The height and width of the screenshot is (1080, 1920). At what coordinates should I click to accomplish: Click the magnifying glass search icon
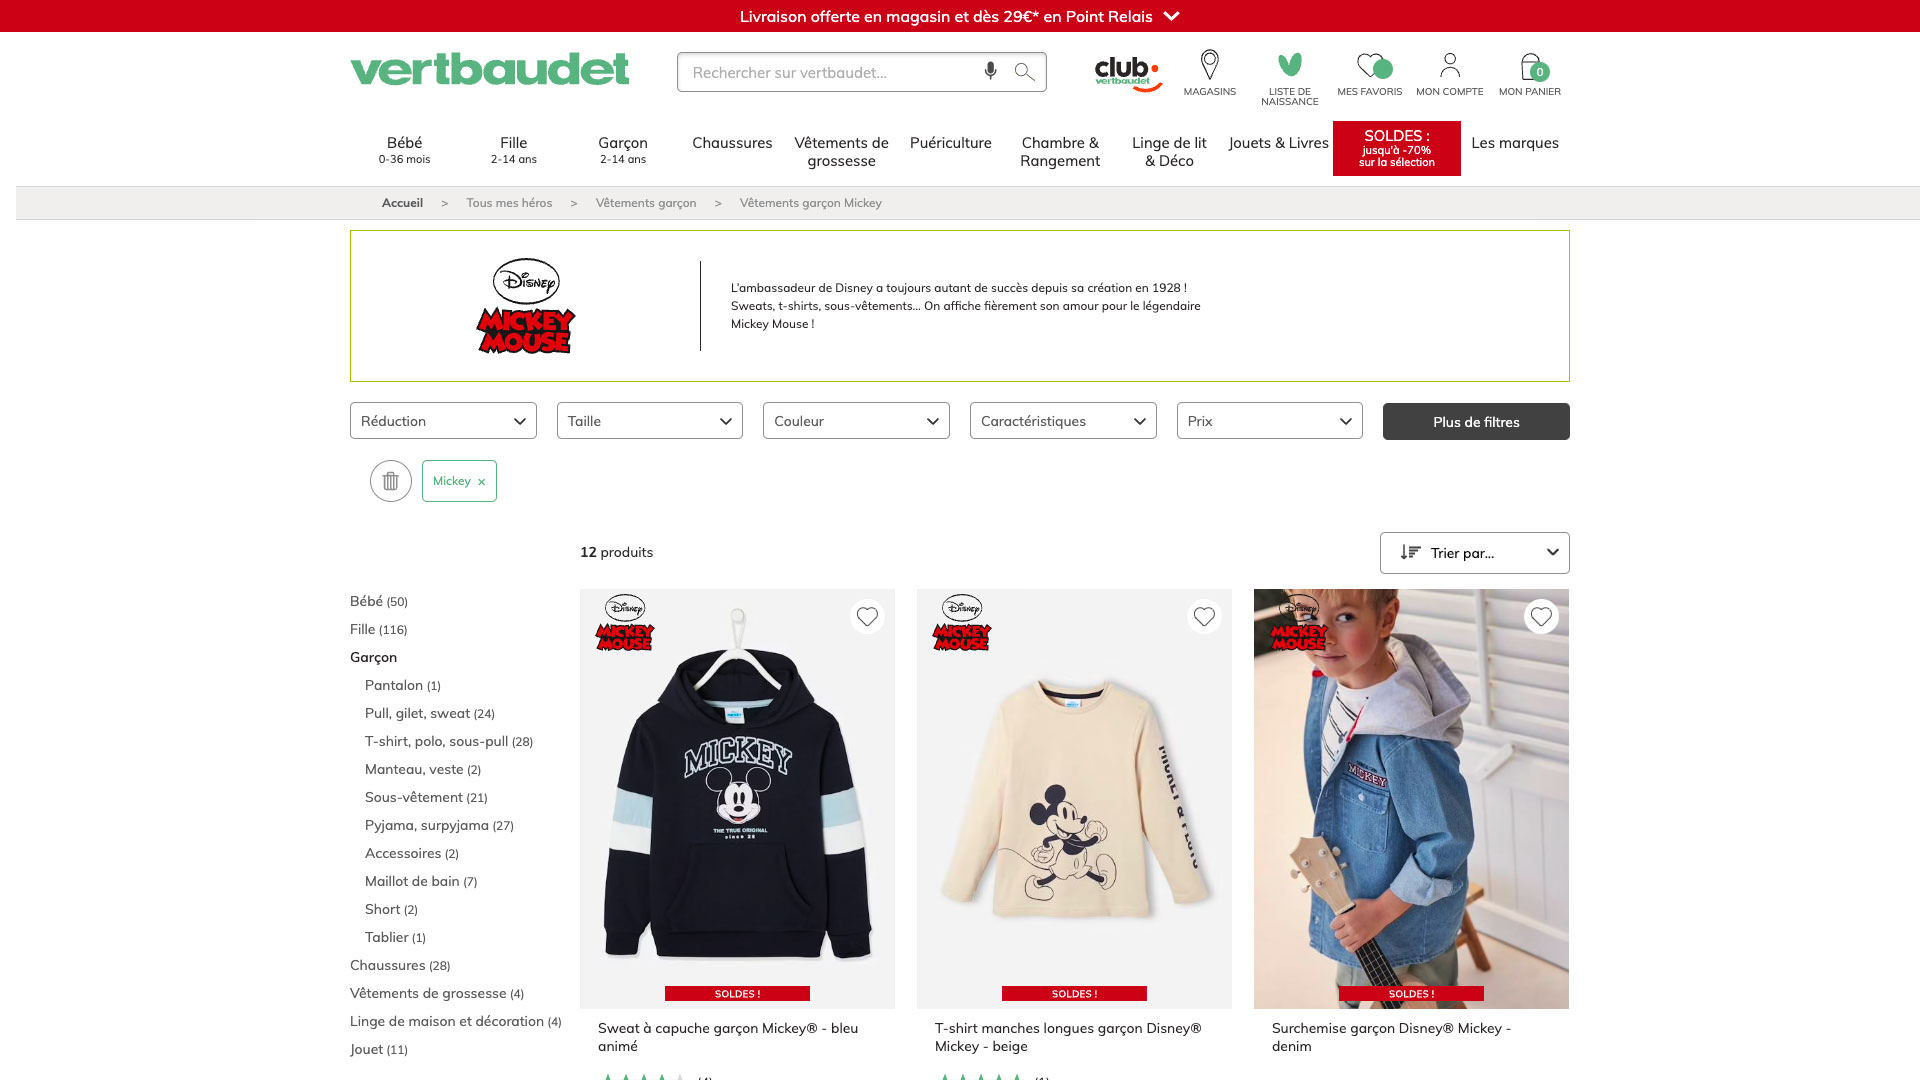point(1024,71)
